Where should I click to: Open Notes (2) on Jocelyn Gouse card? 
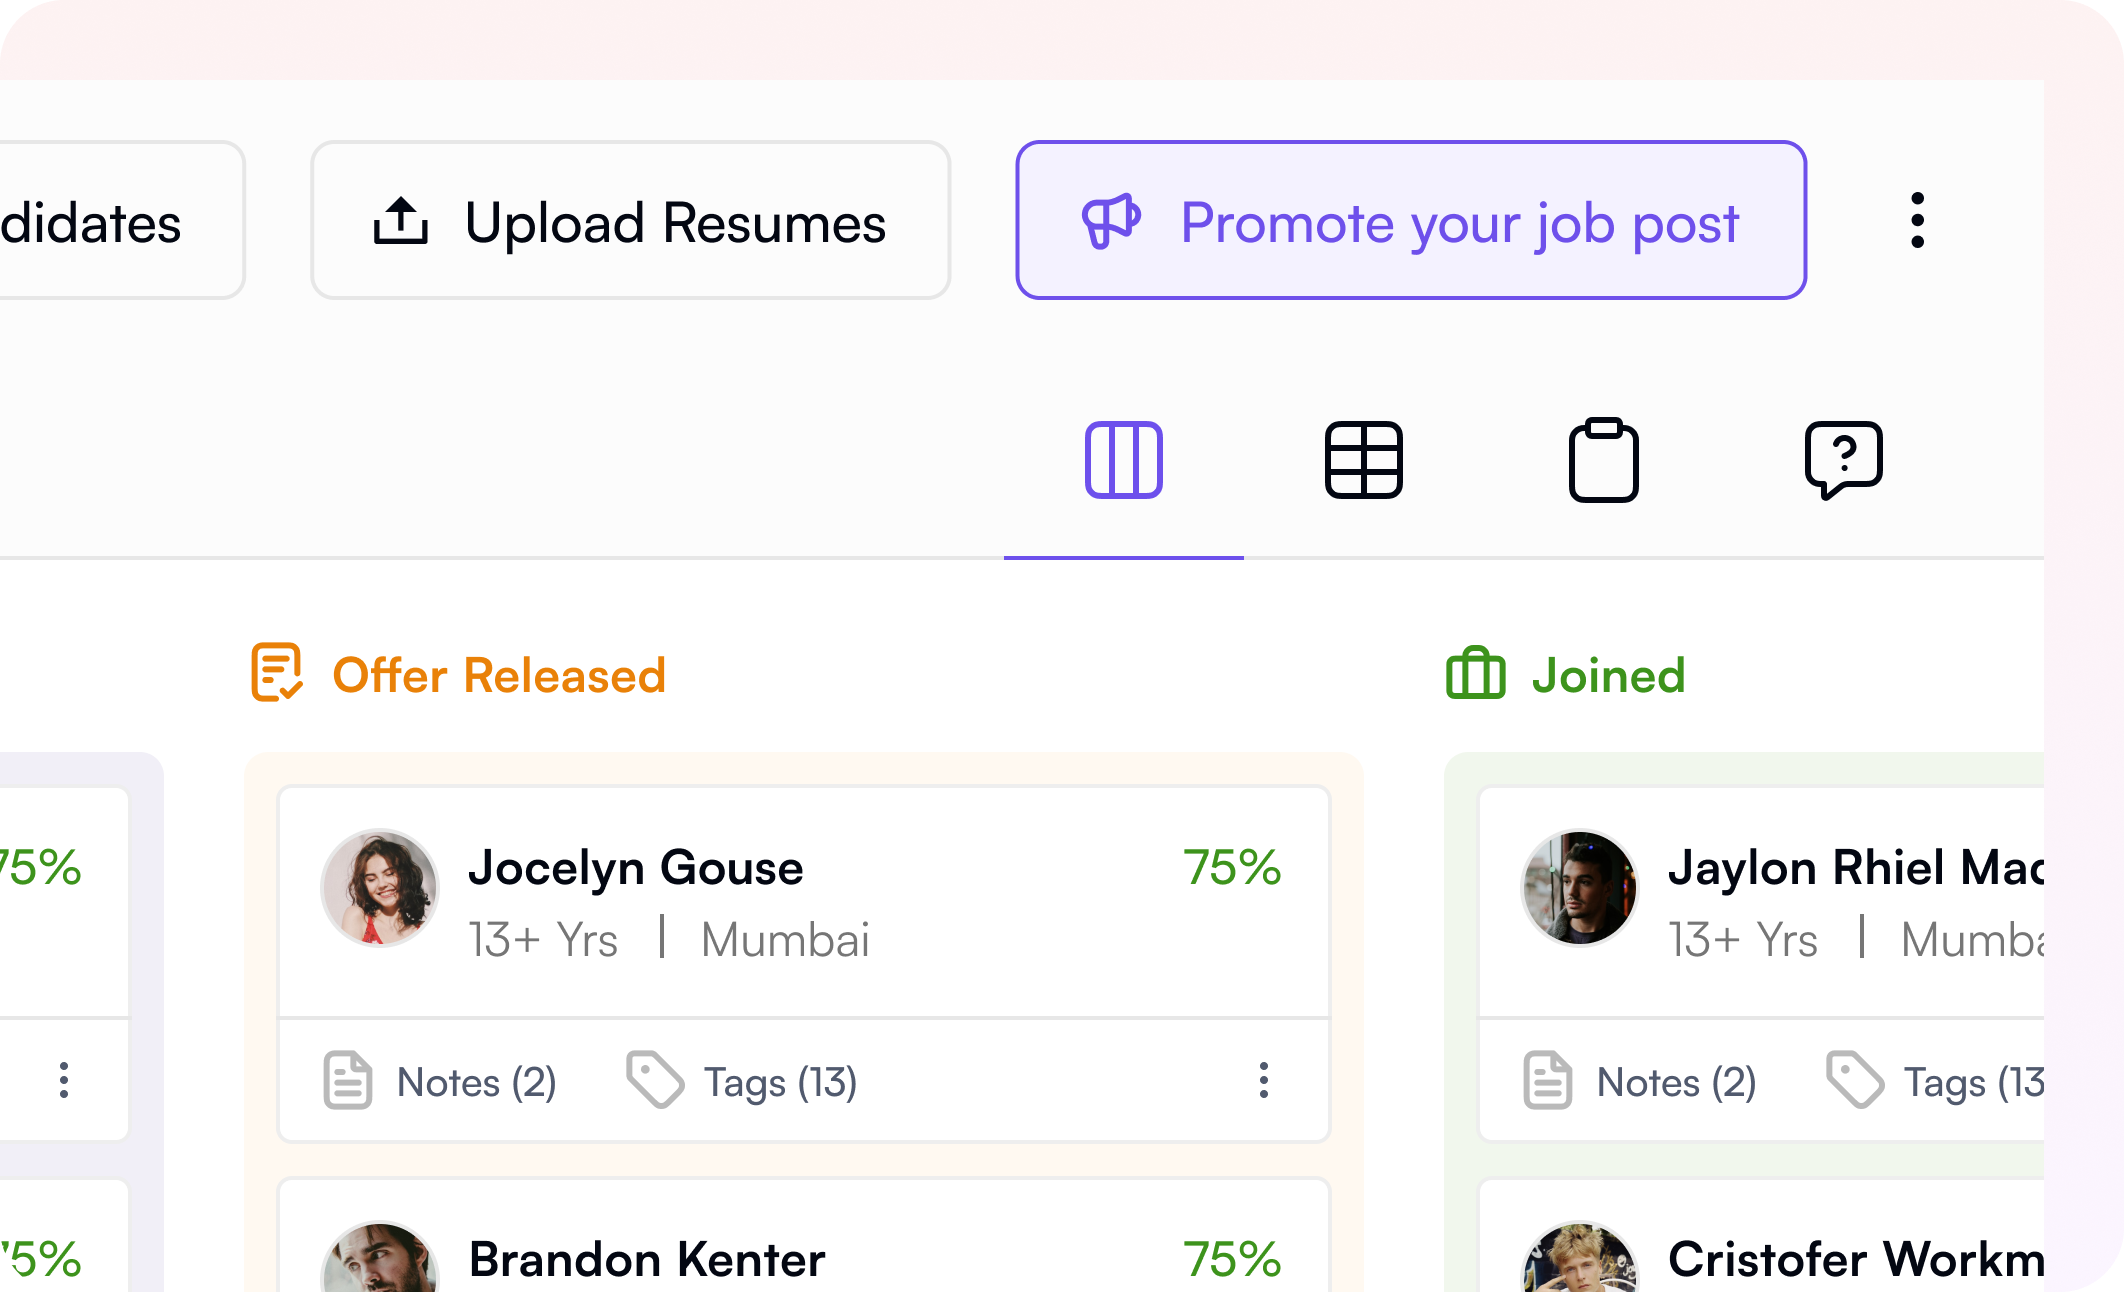pos(441,1081)
